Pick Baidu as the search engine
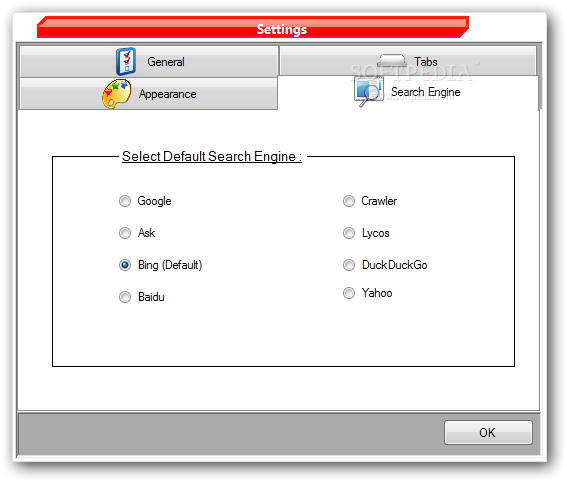Screen dimensions: 567x482 coord(141,297)
